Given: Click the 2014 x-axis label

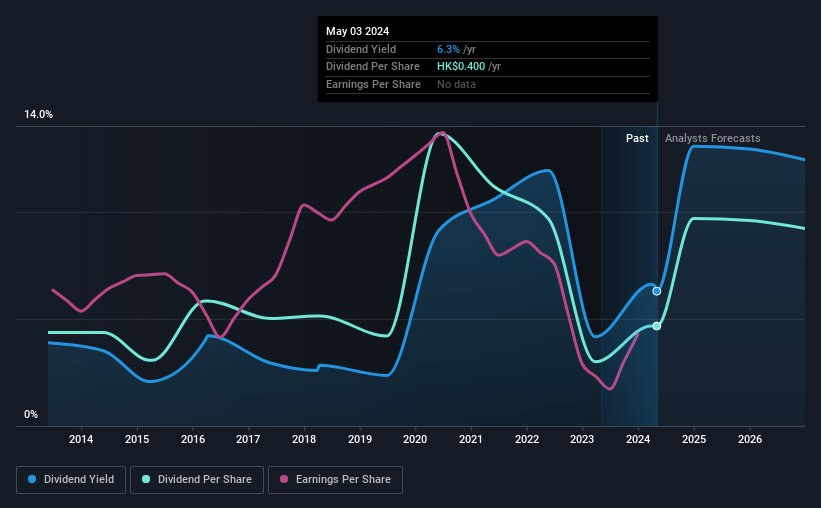Looking at the screenshot, I should [x=81, y=439].
